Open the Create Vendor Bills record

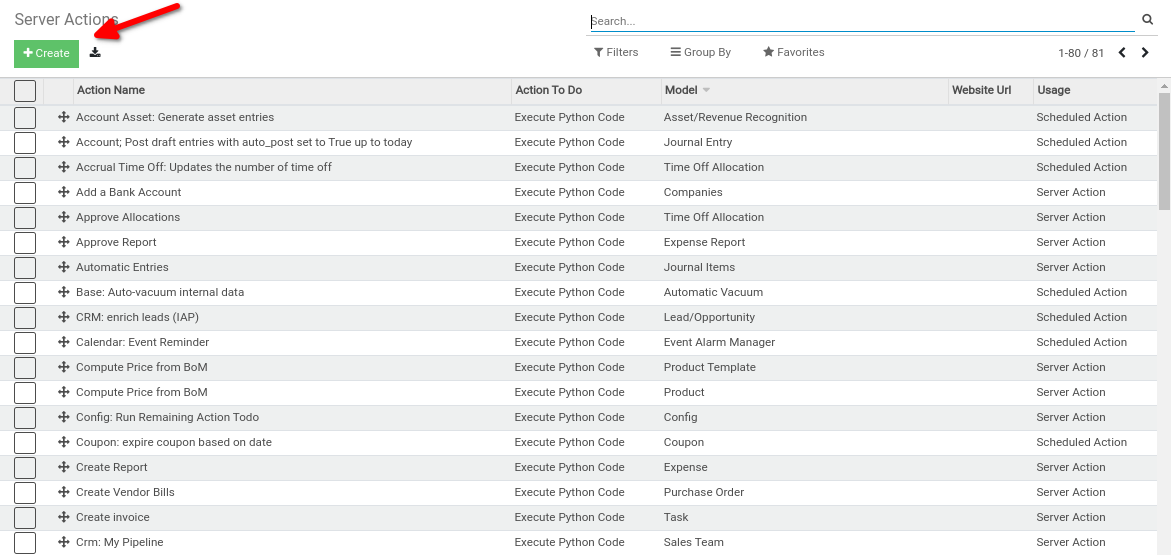tap(125, 492)
